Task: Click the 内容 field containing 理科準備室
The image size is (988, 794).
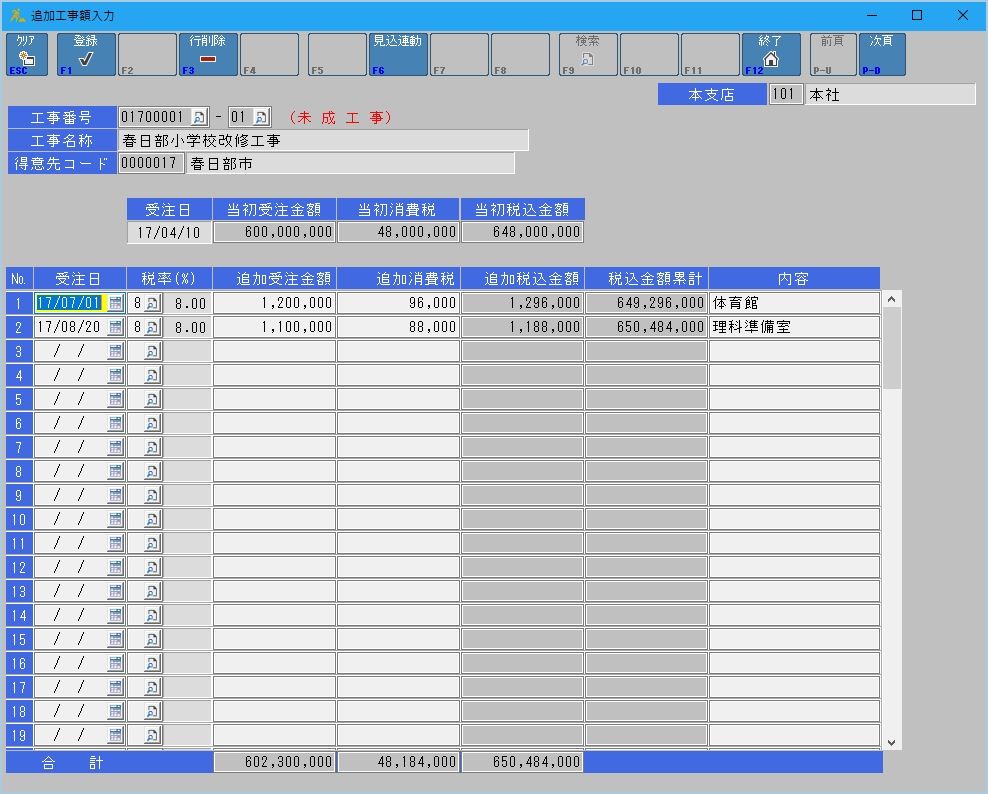Action: coord(794,327)
